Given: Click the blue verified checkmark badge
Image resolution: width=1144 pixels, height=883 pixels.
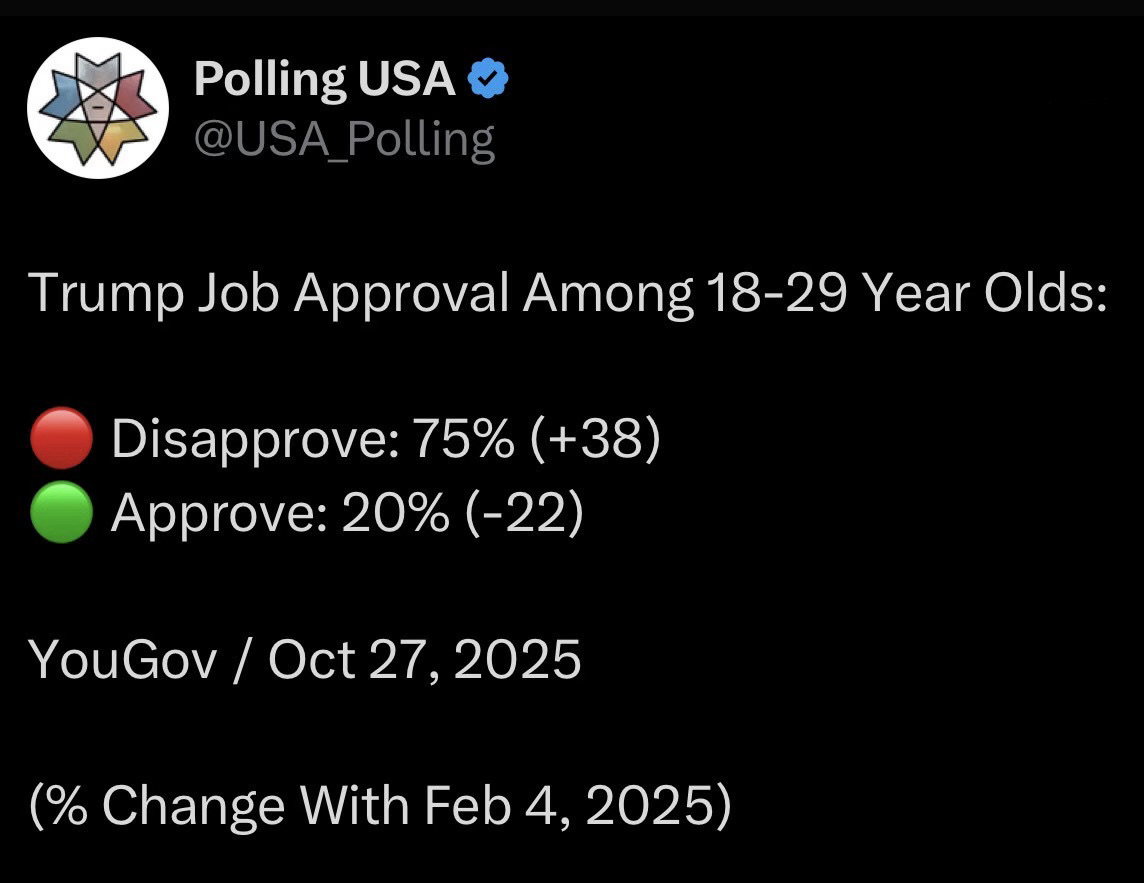Looking at the screenshot, I should (488, 79).
